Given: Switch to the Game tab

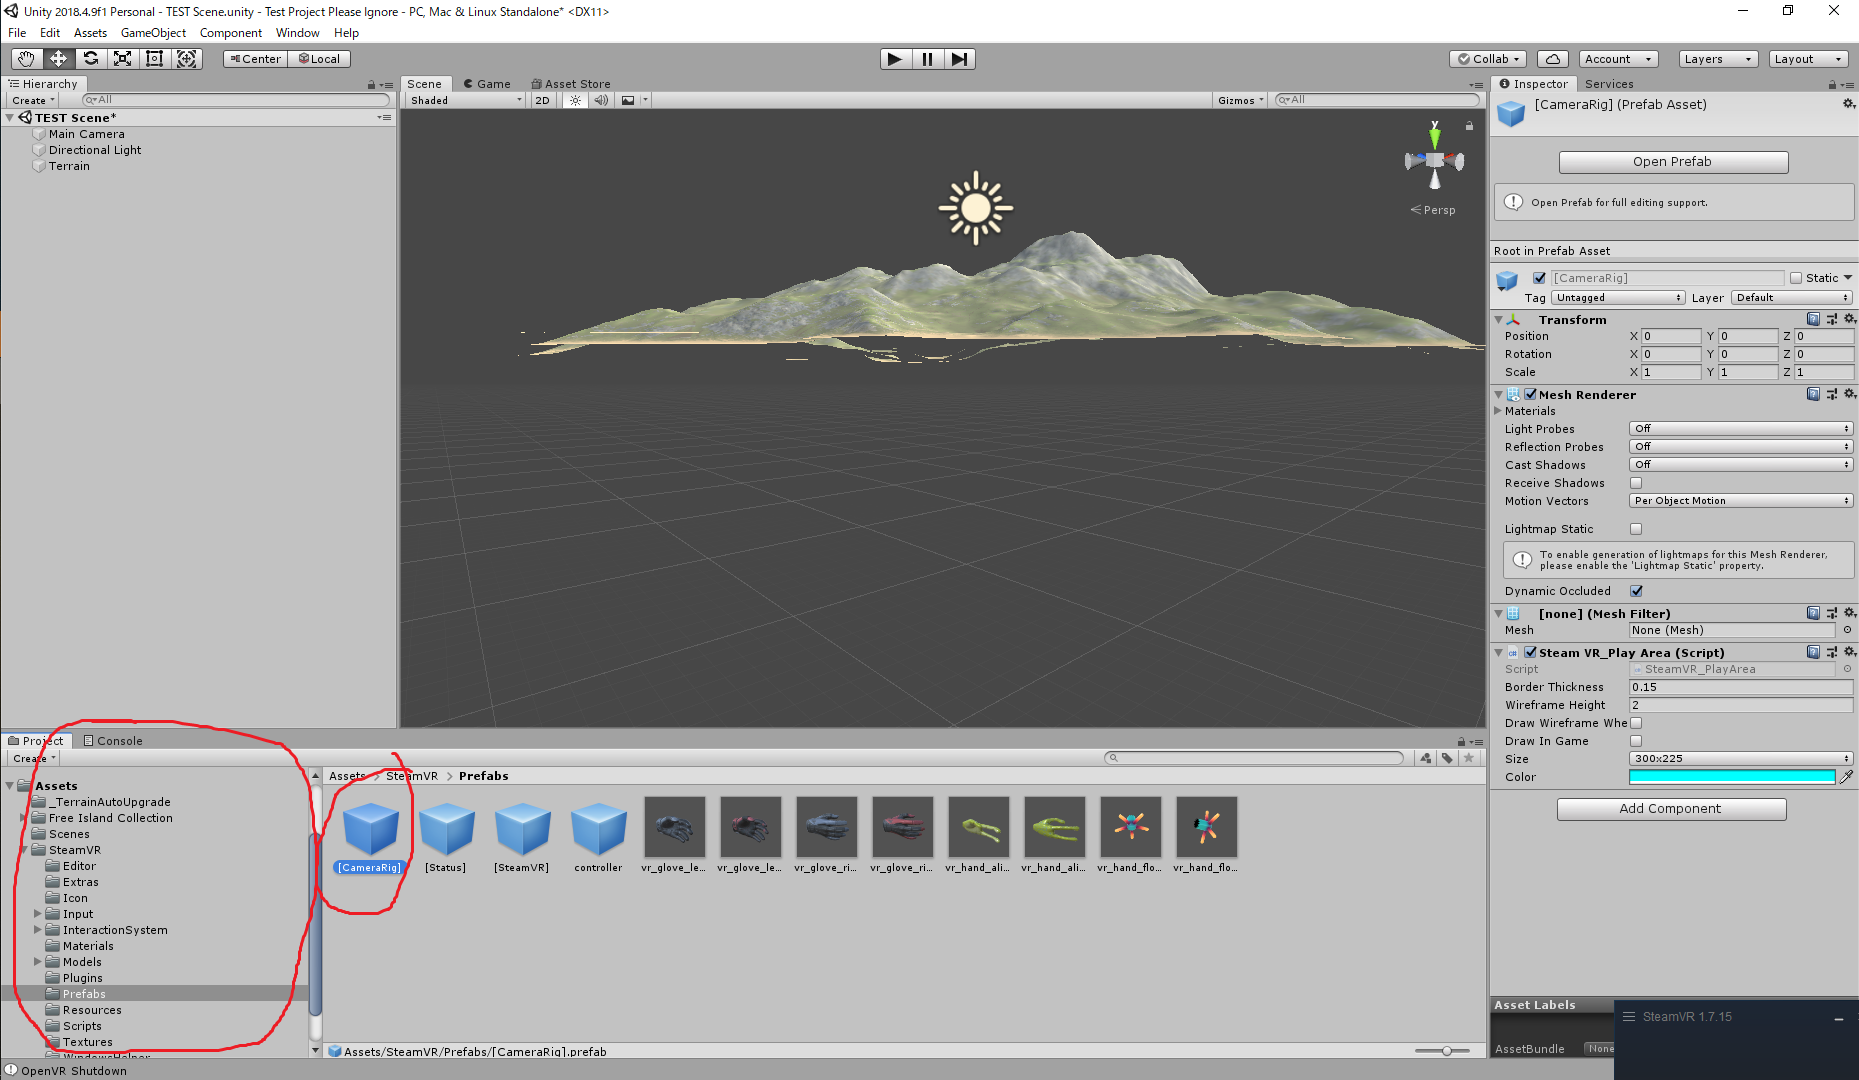Looking at the screenshot, I should click(x=487, y=83).
